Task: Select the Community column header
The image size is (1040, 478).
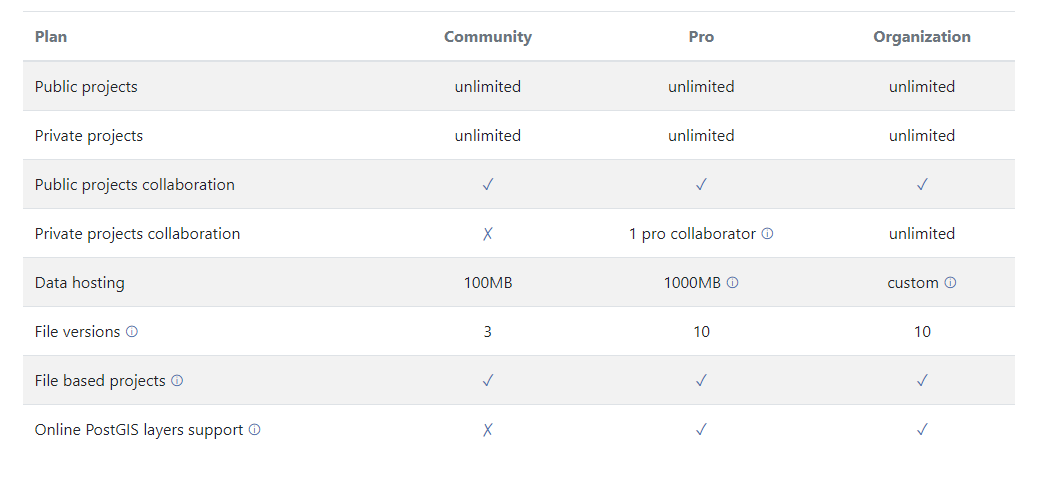Action: (x=488, y=37)
